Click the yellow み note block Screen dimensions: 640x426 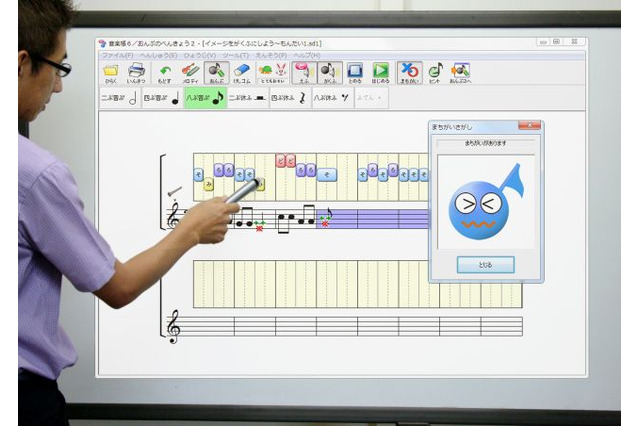209,184
